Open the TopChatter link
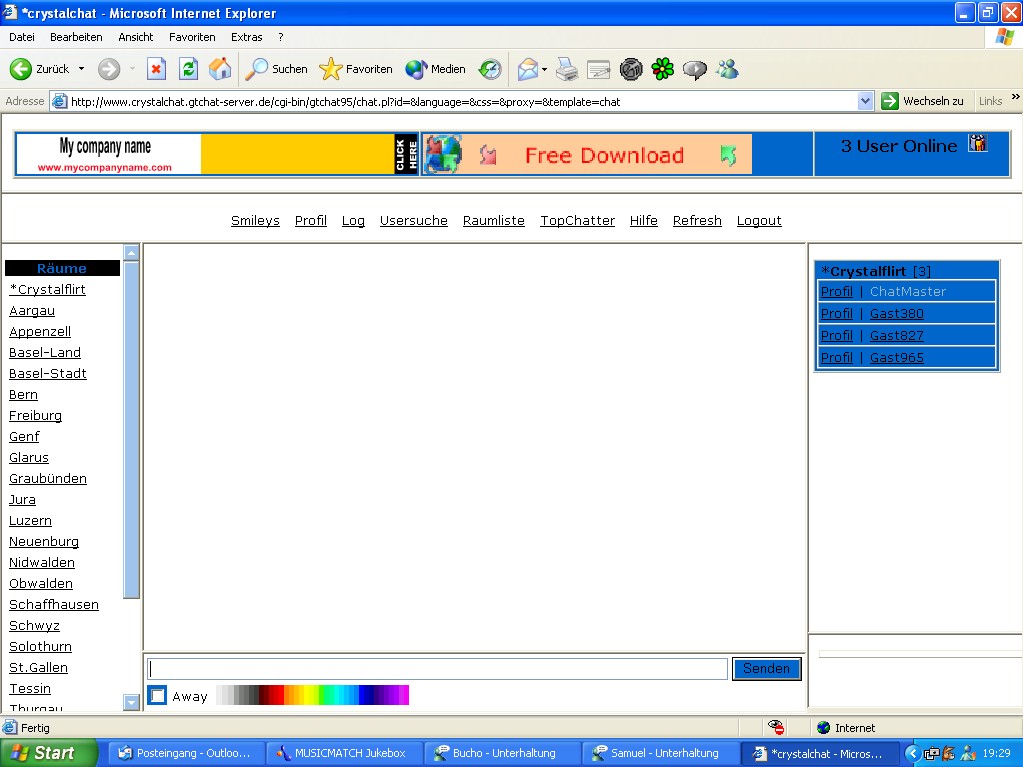This screenshot has width=1023, height=767. 577,221
